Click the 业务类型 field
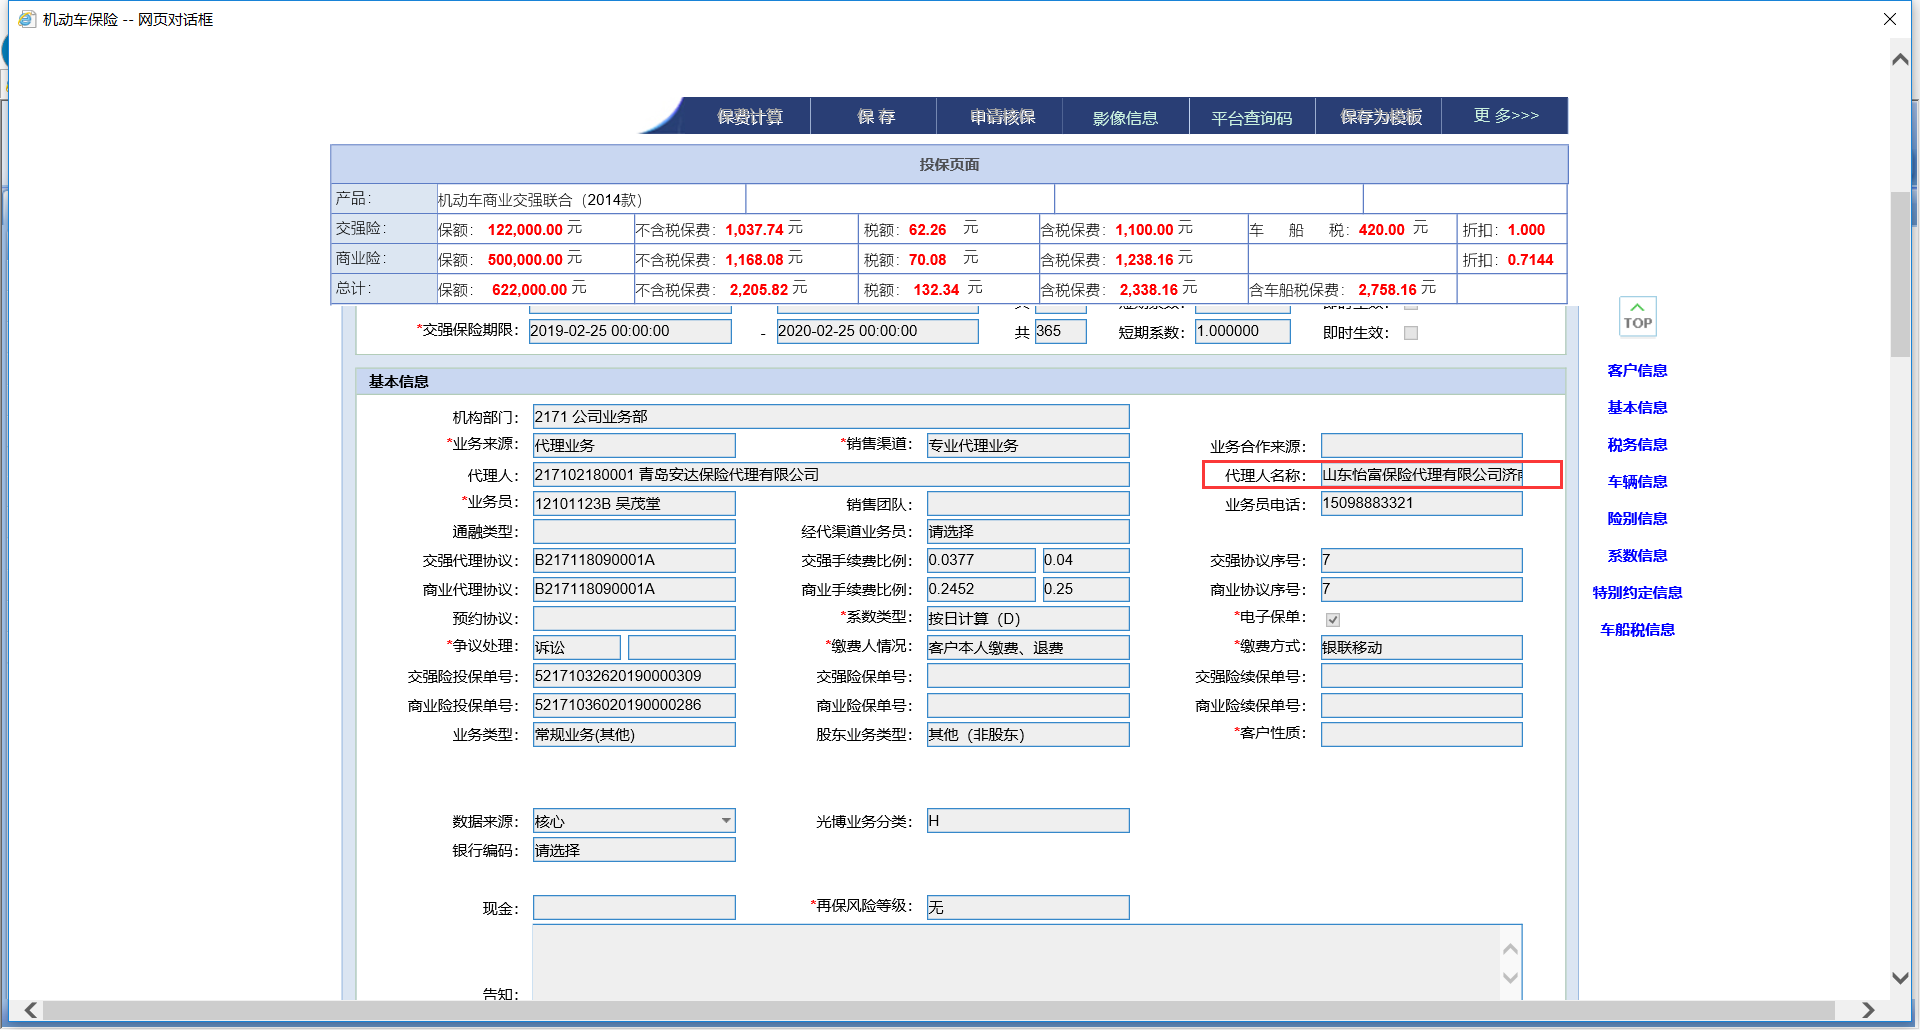 point(634,734)
